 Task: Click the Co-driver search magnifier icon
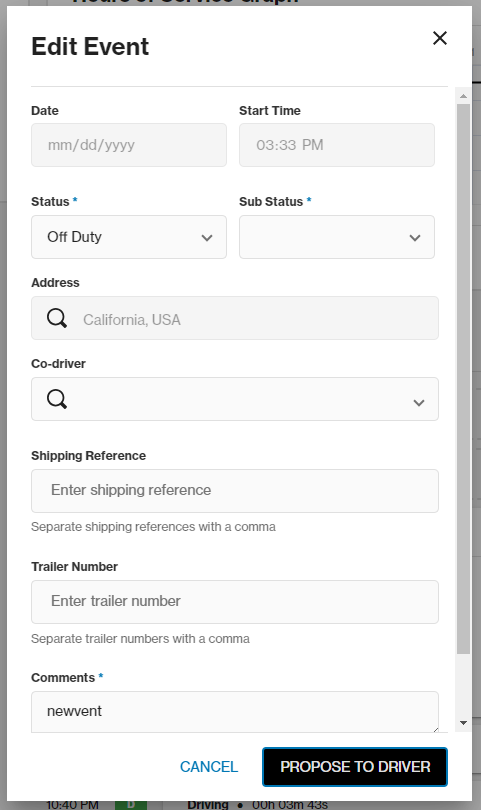coord(57,399)
